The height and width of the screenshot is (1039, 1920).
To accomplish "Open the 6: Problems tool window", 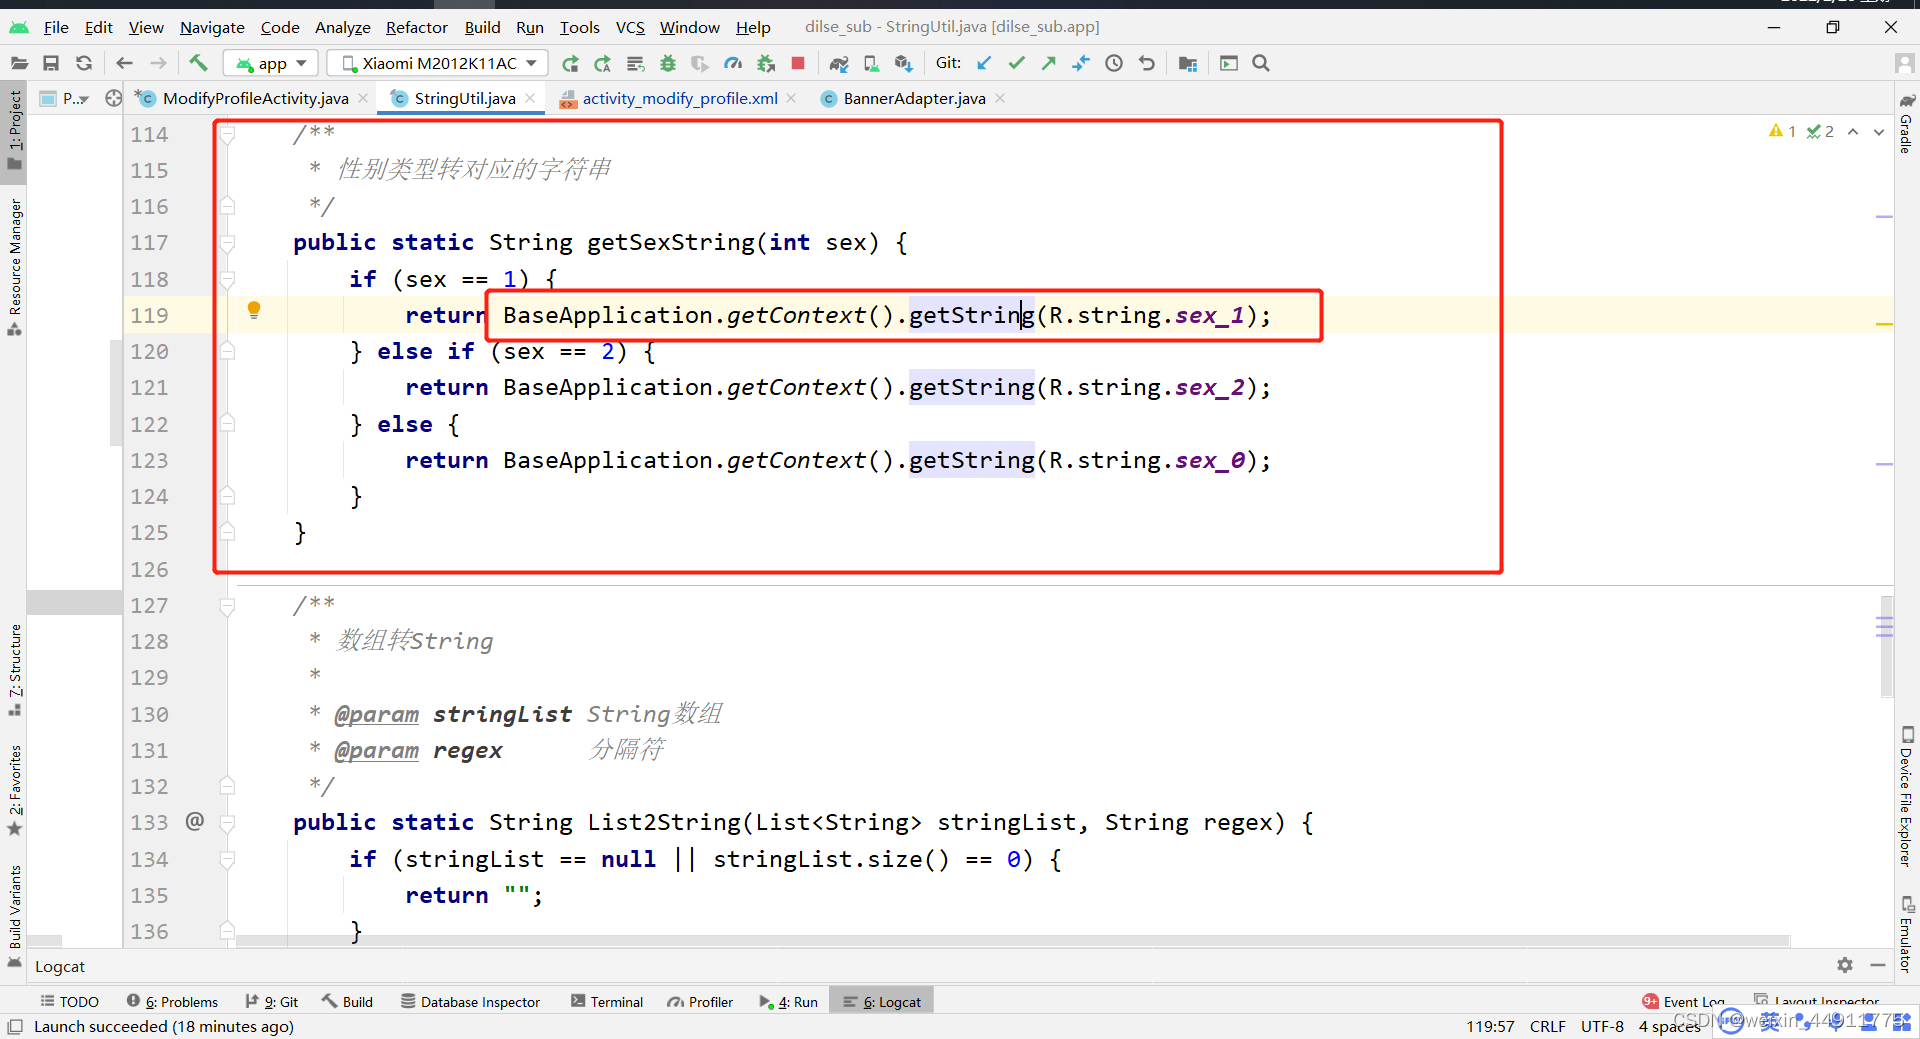I will [172, 1002].
